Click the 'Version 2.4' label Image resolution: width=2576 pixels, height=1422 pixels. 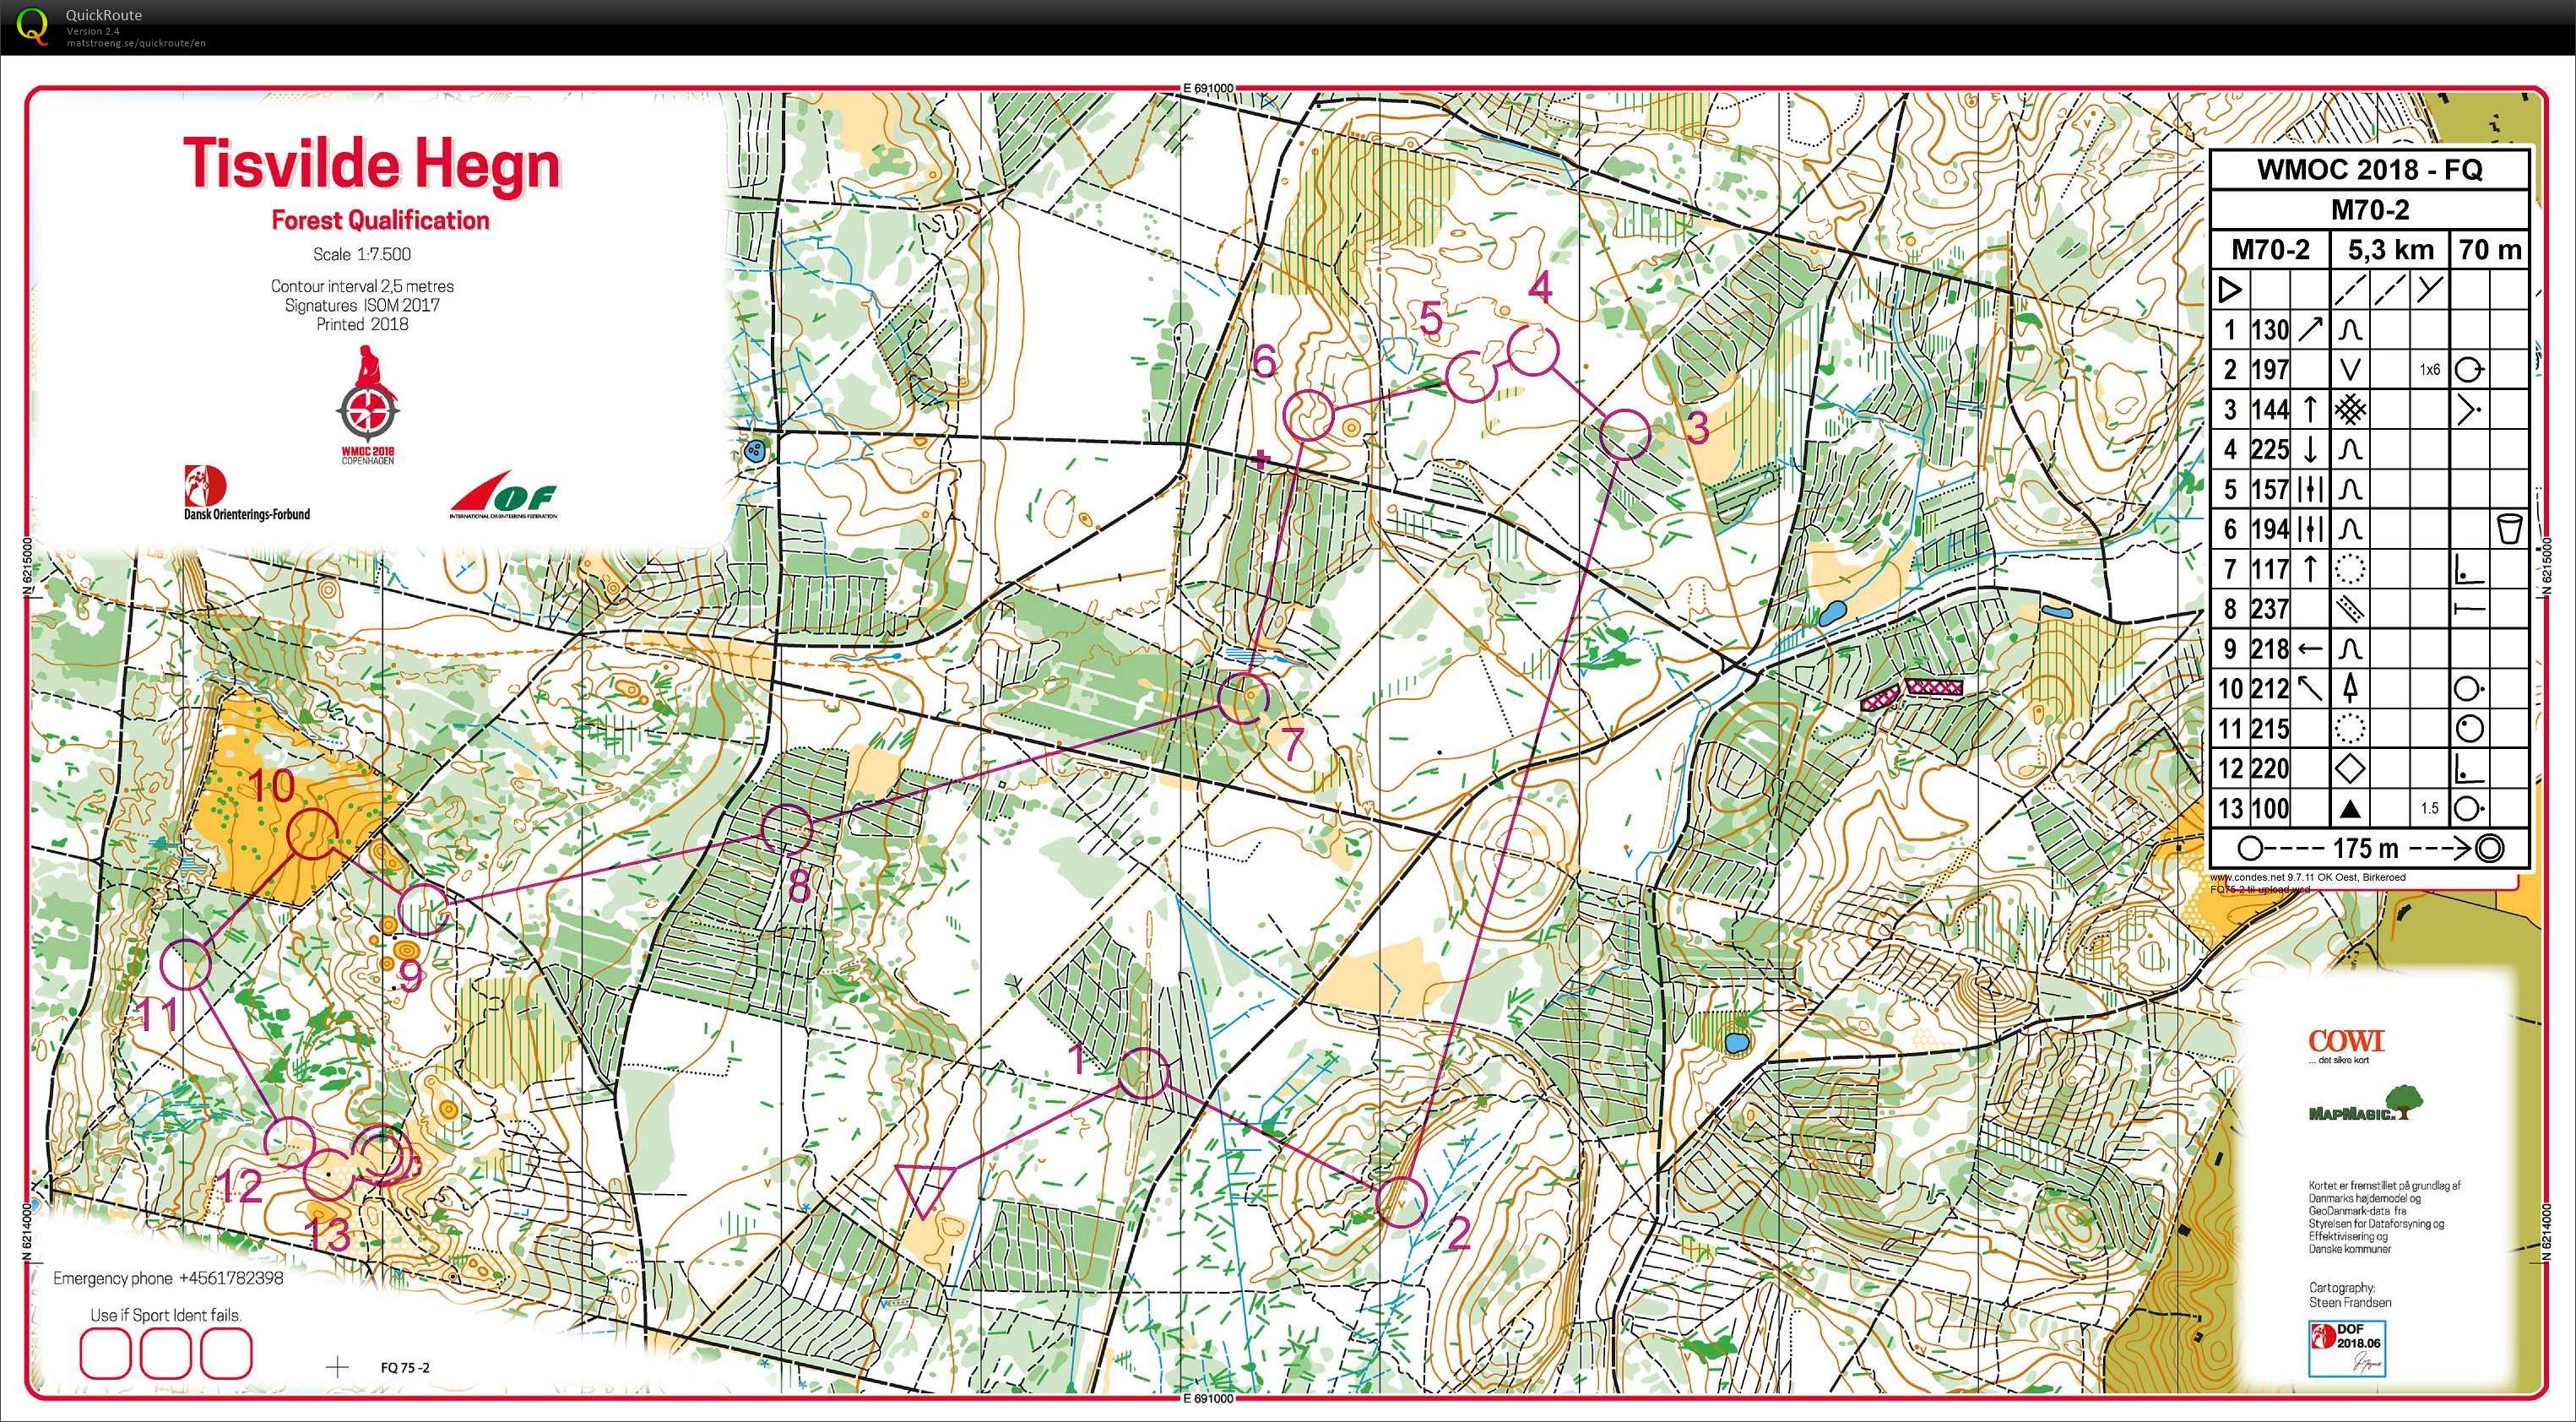tap(93, 31)
